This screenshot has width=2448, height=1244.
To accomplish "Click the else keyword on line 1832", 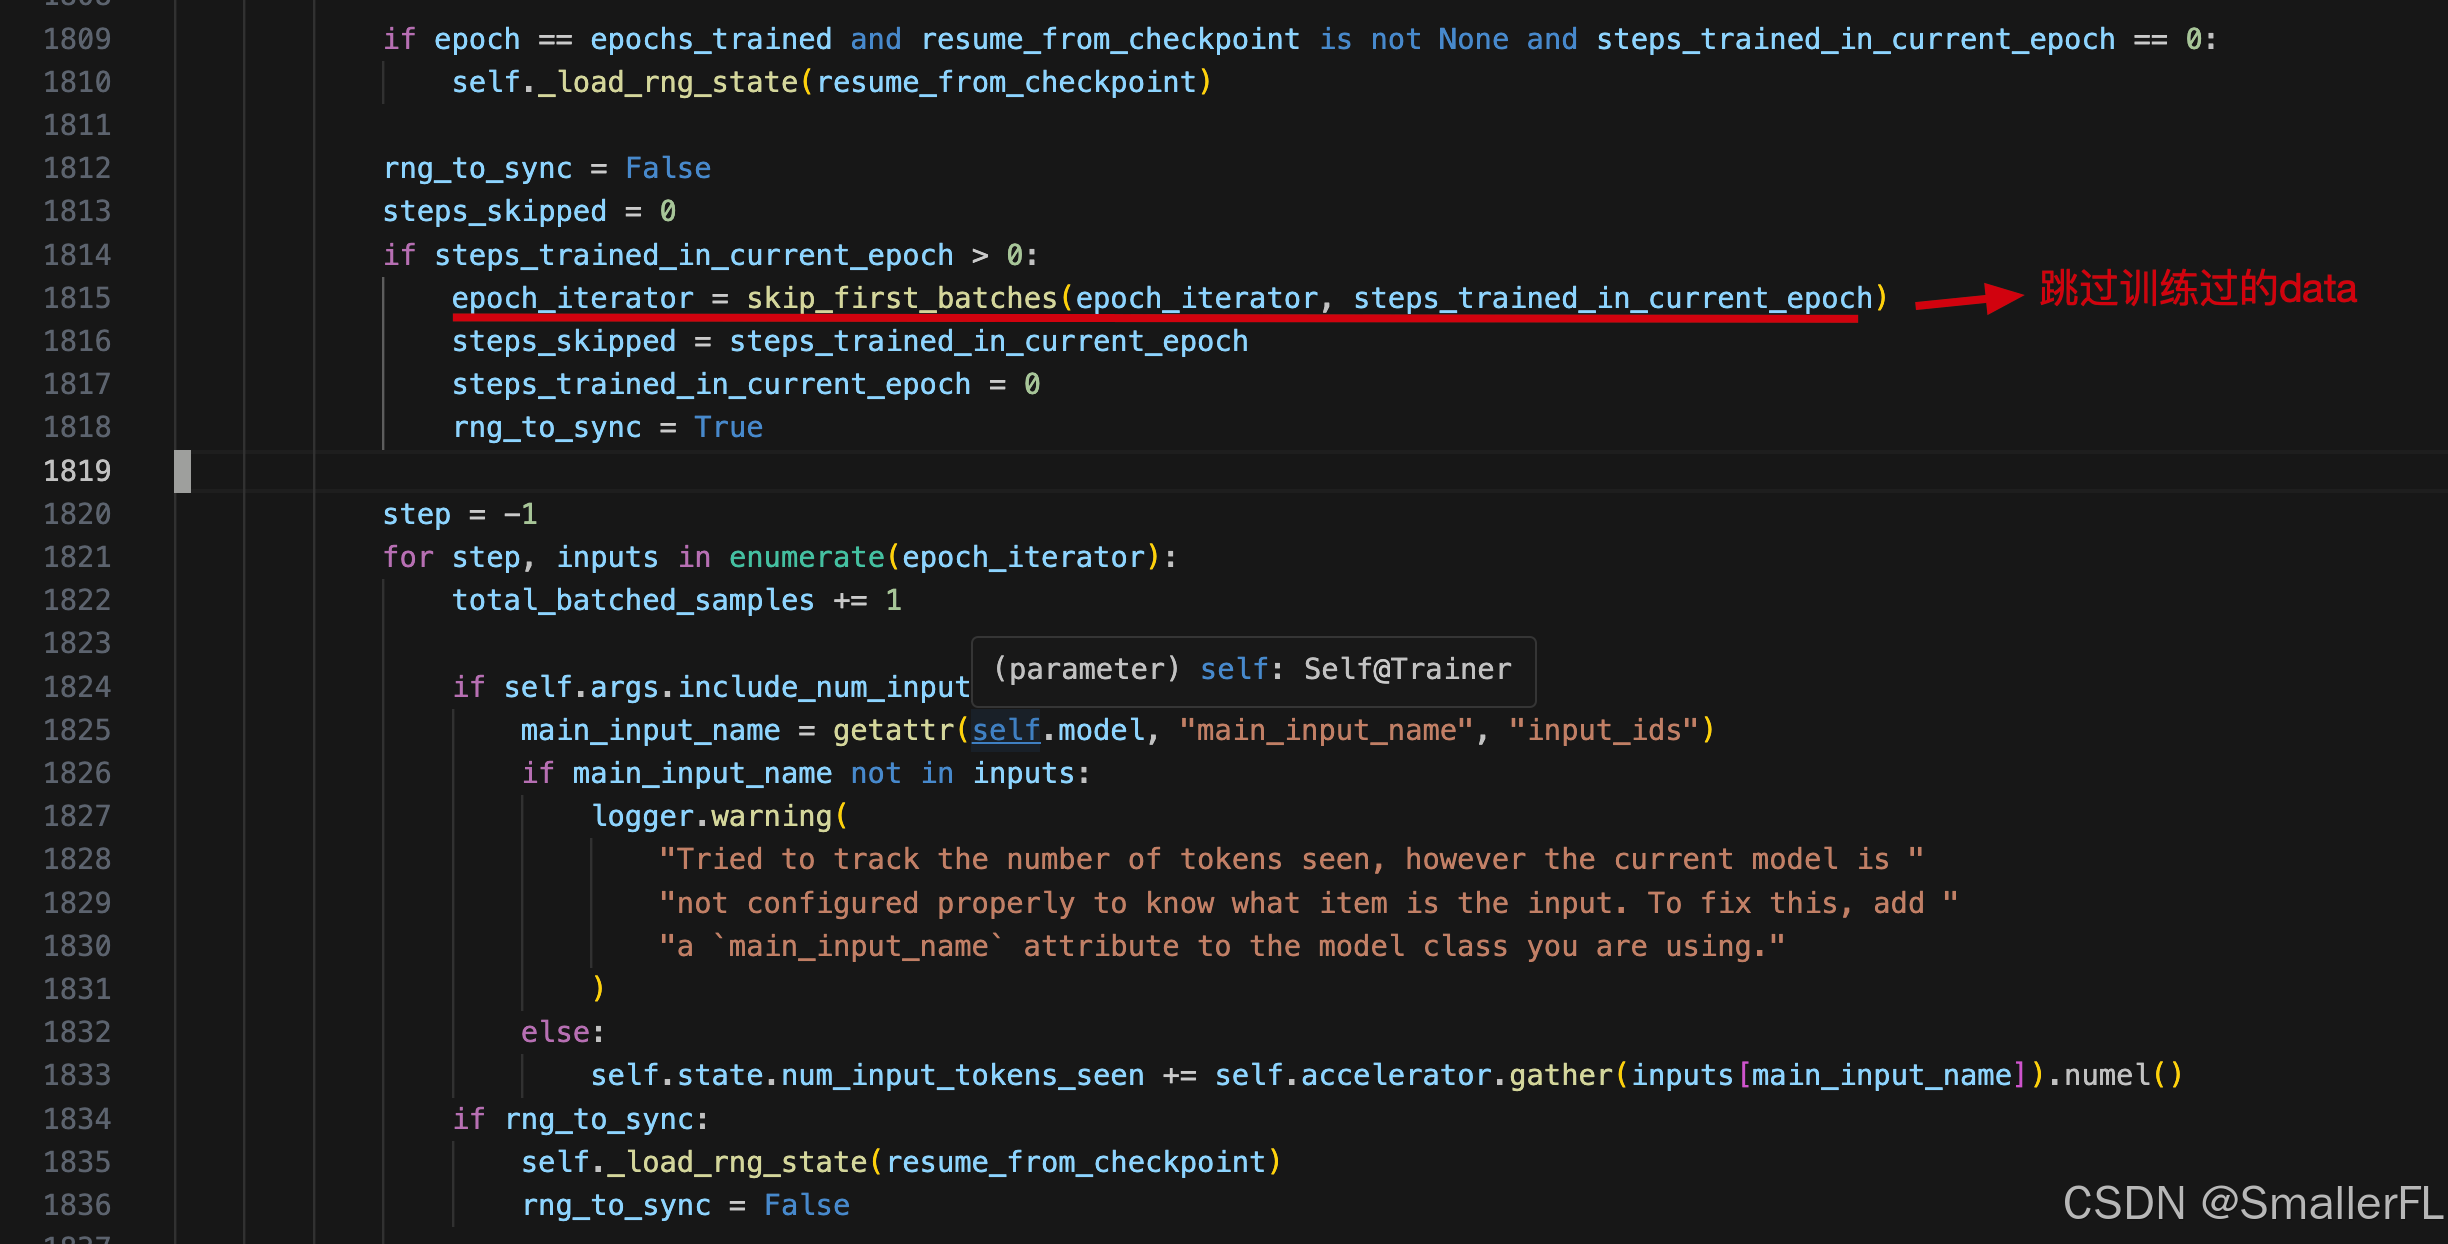I will click(x=555, y=1032).
